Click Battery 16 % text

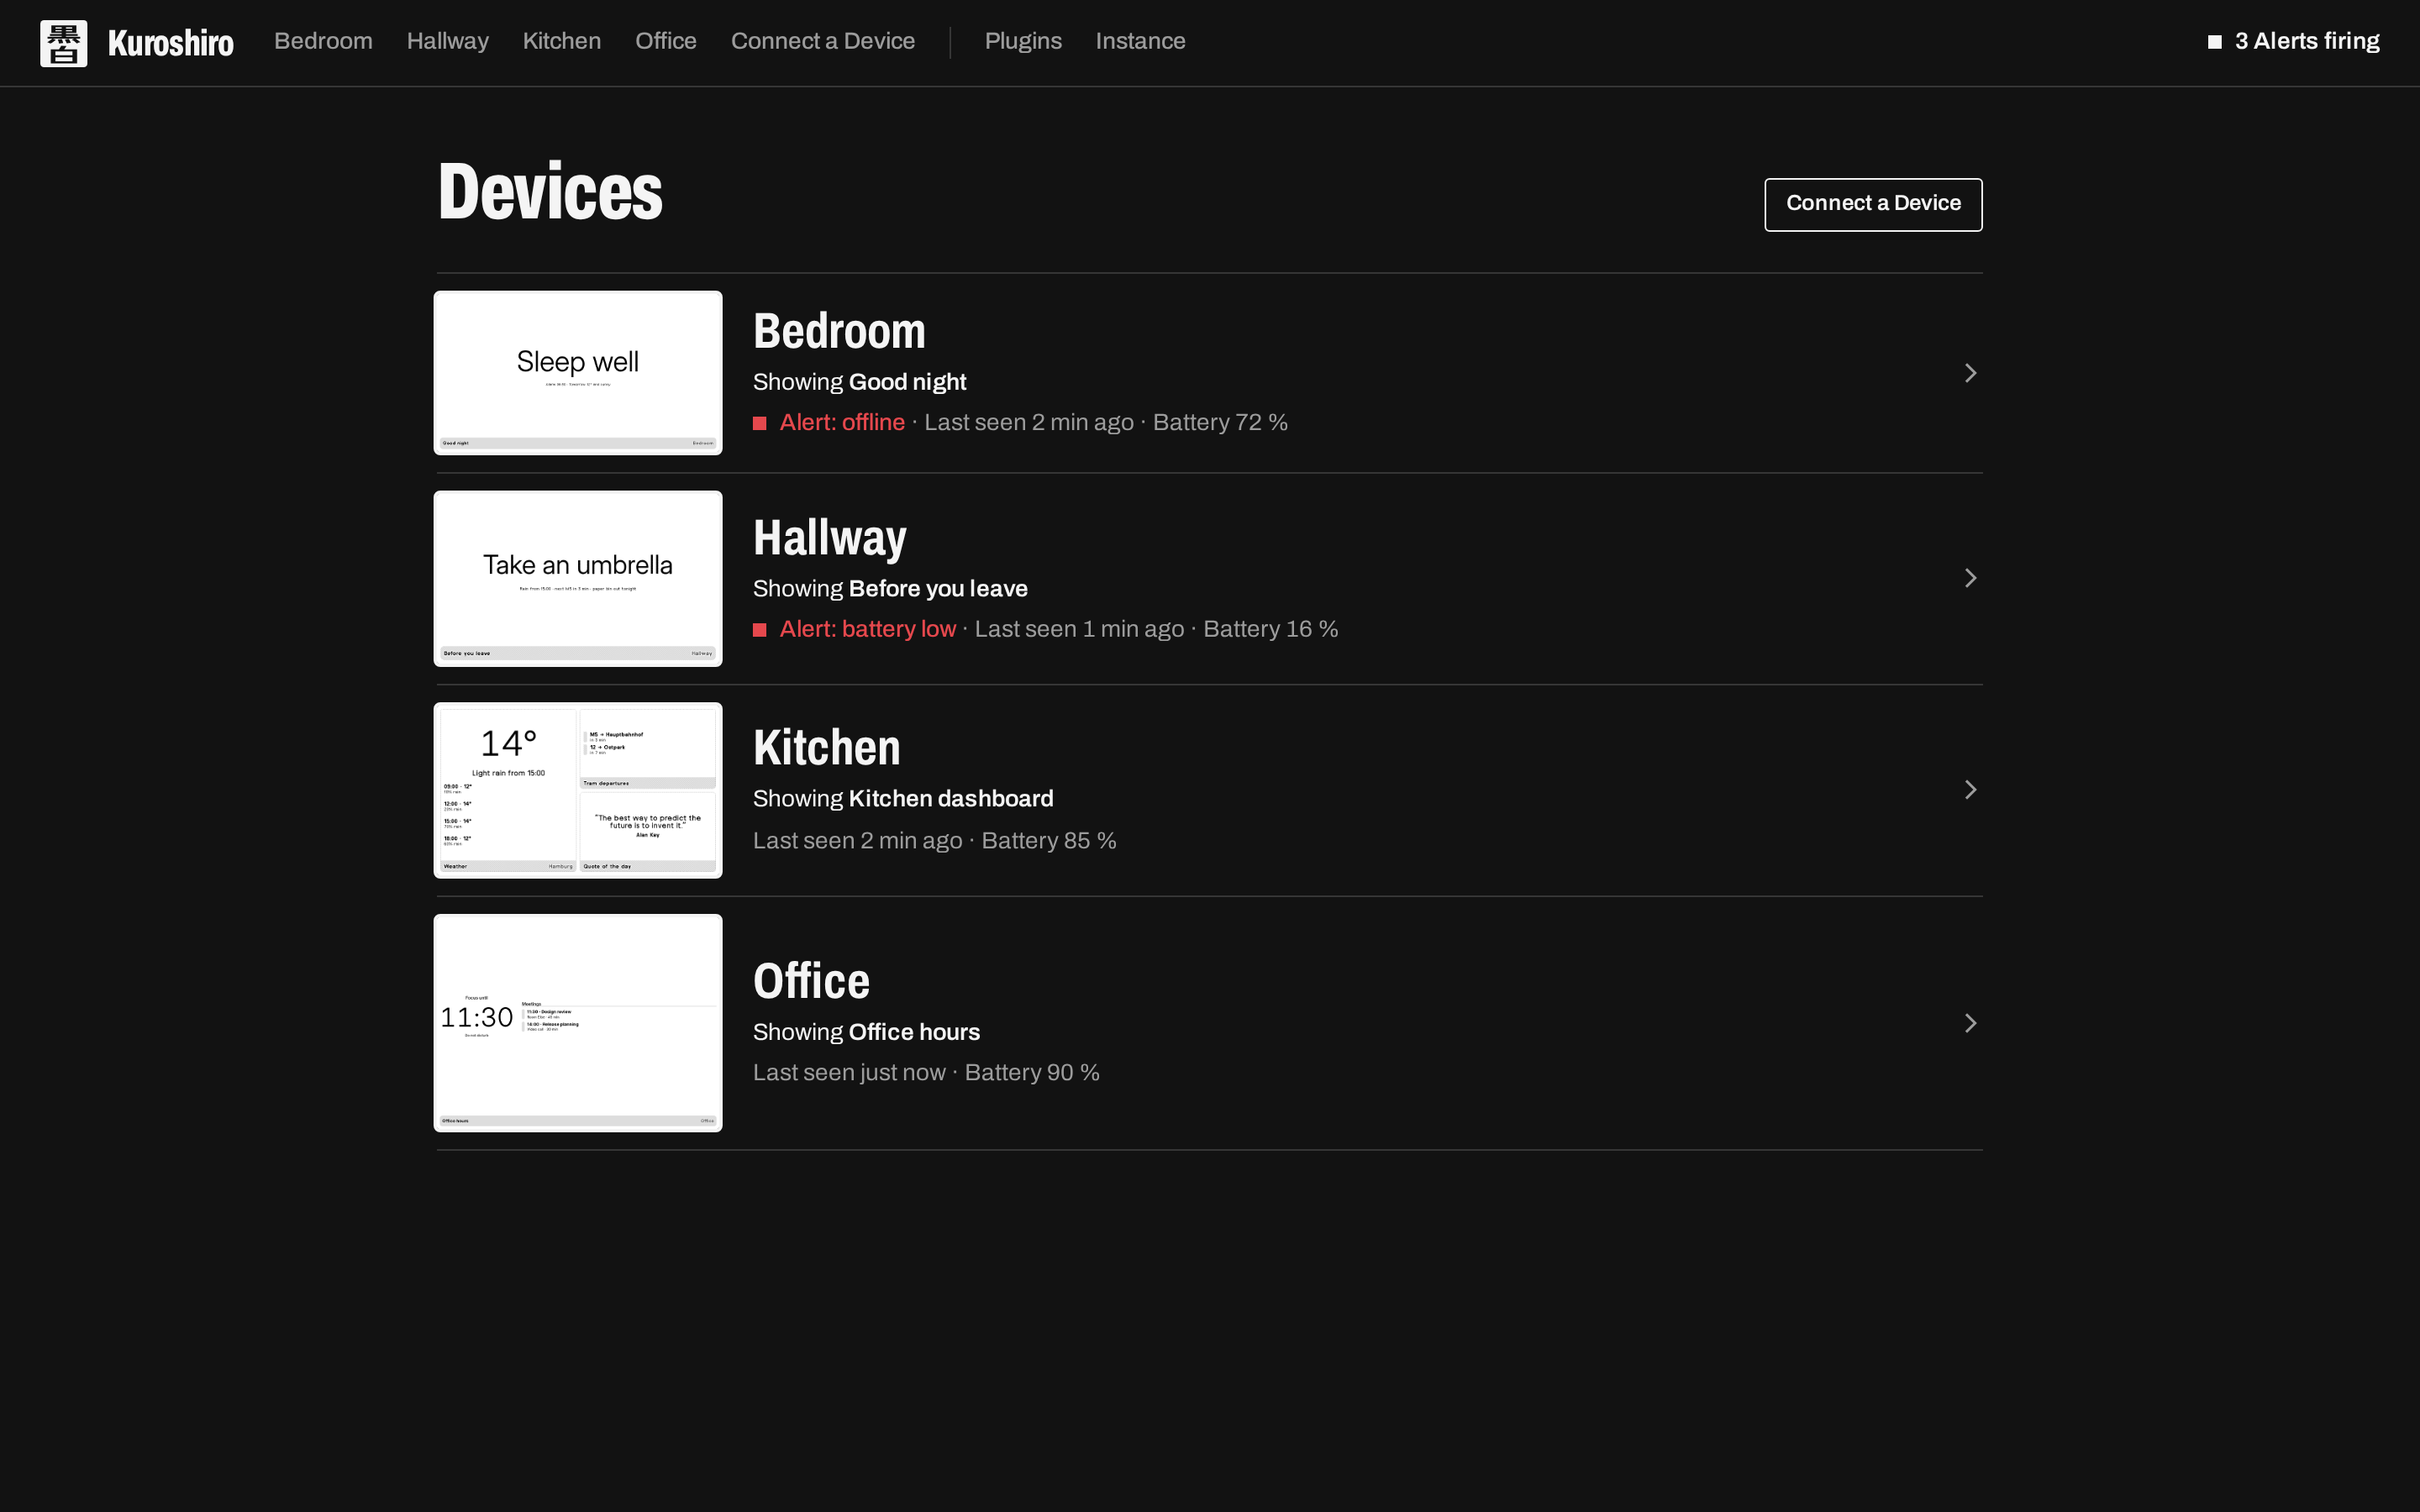point(1270,629)
